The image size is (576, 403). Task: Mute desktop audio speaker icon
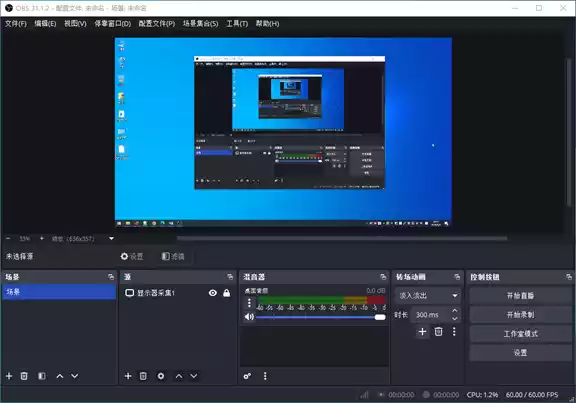[x=249, y=317]
